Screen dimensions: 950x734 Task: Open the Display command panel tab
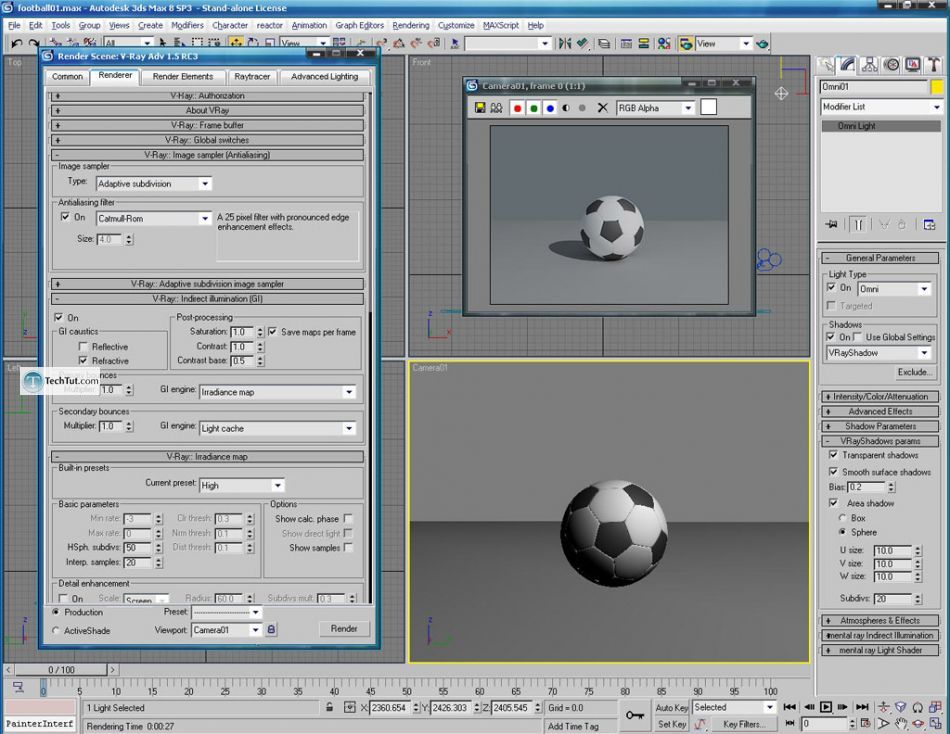point(912,65)
